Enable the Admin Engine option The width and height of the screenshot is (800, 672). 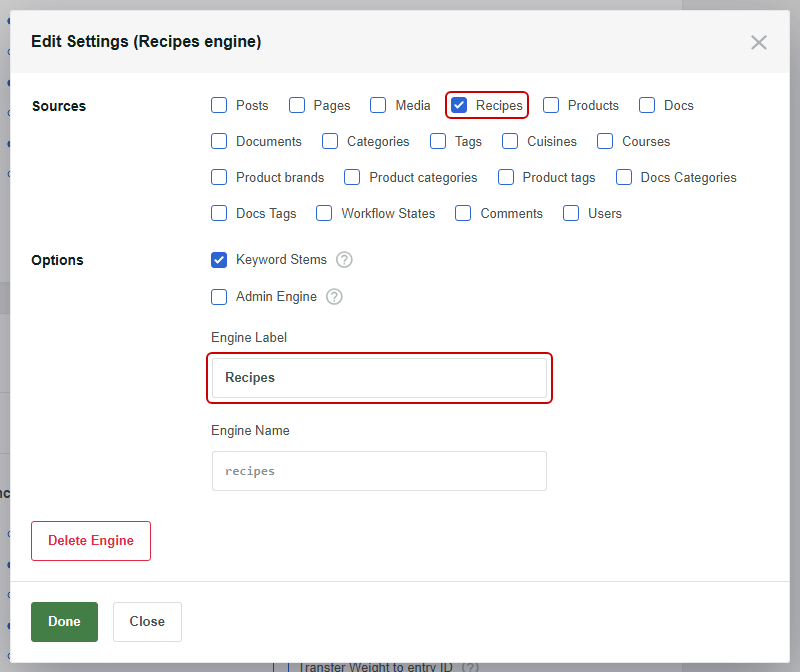click(x=219, y=296)
